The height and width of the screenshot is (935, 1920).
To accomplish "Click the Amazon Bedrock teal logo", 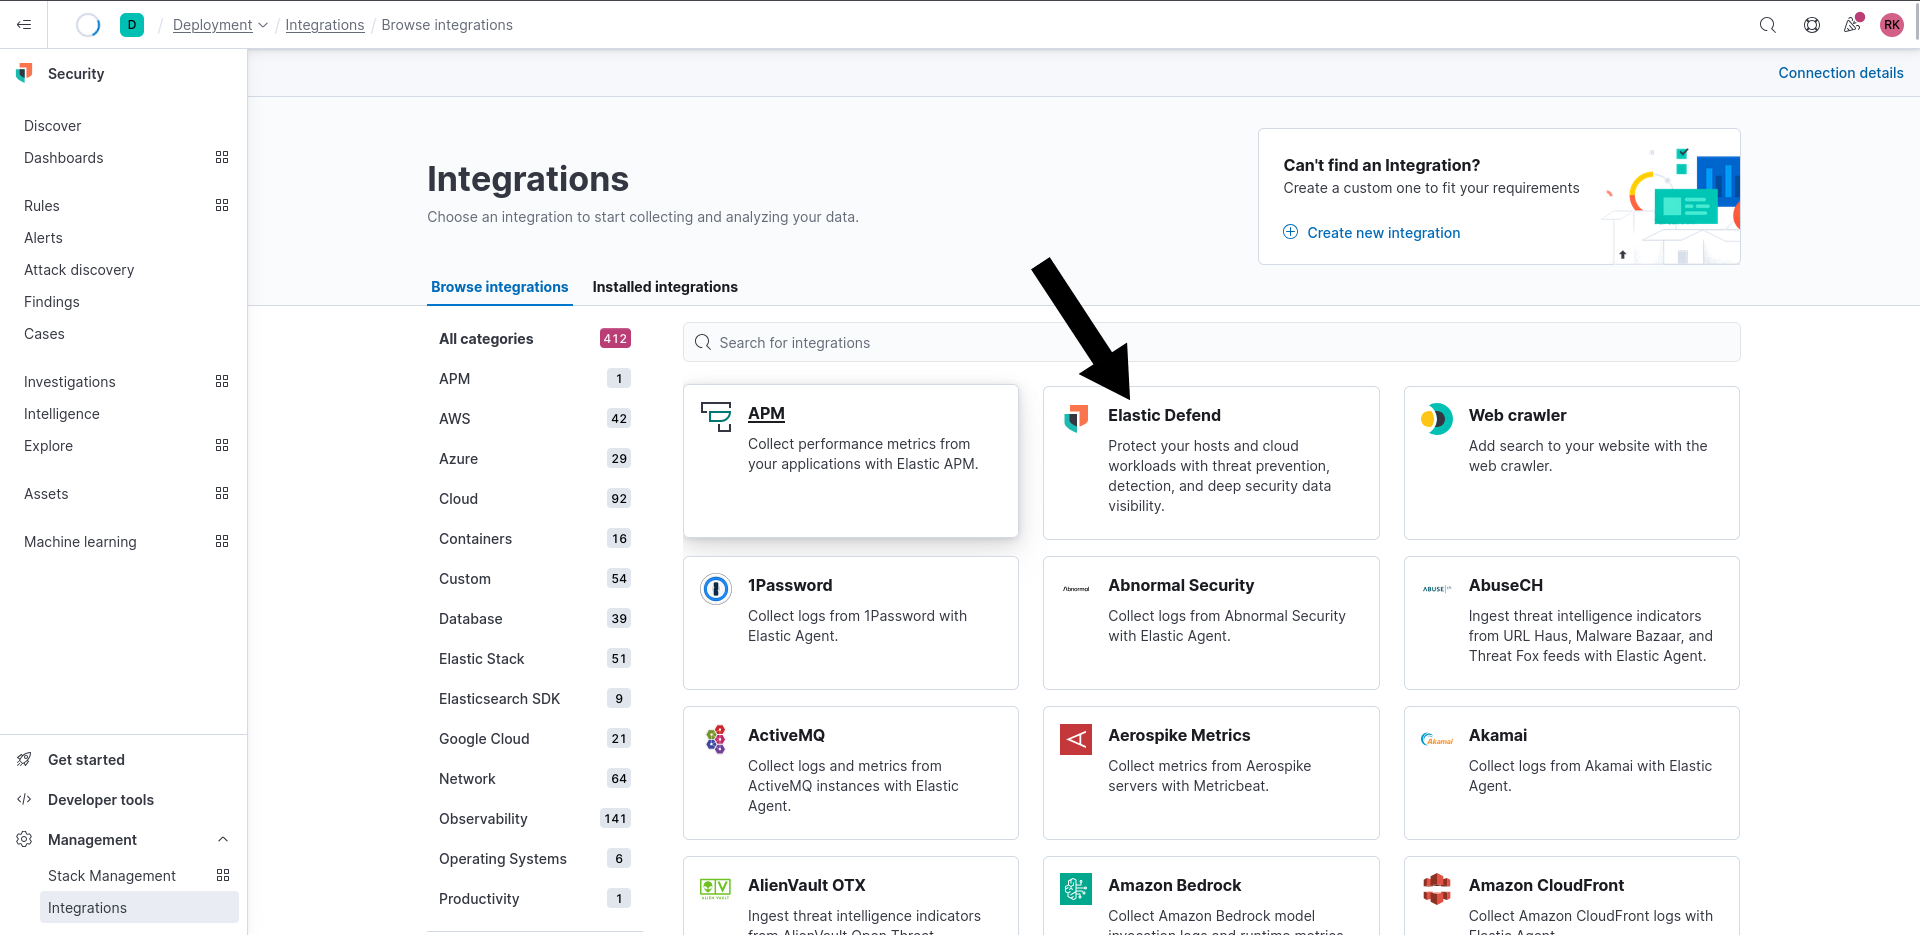I will pos(1076,888).
